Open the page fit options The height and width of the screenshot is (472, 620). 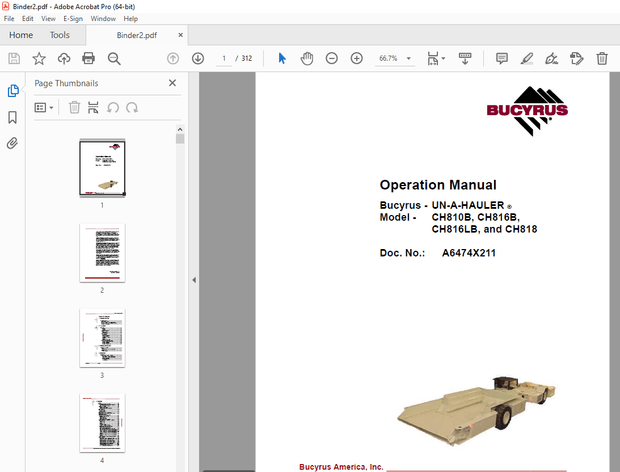tap(435, 59)
